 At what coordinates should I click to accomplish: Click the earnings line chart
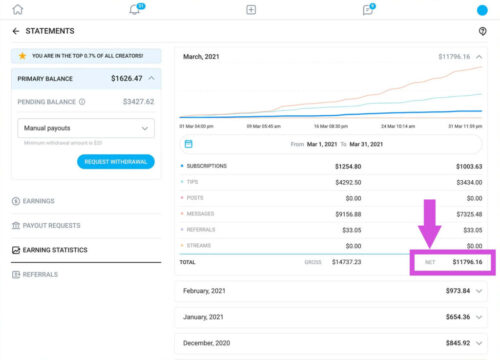click(331, 92)
